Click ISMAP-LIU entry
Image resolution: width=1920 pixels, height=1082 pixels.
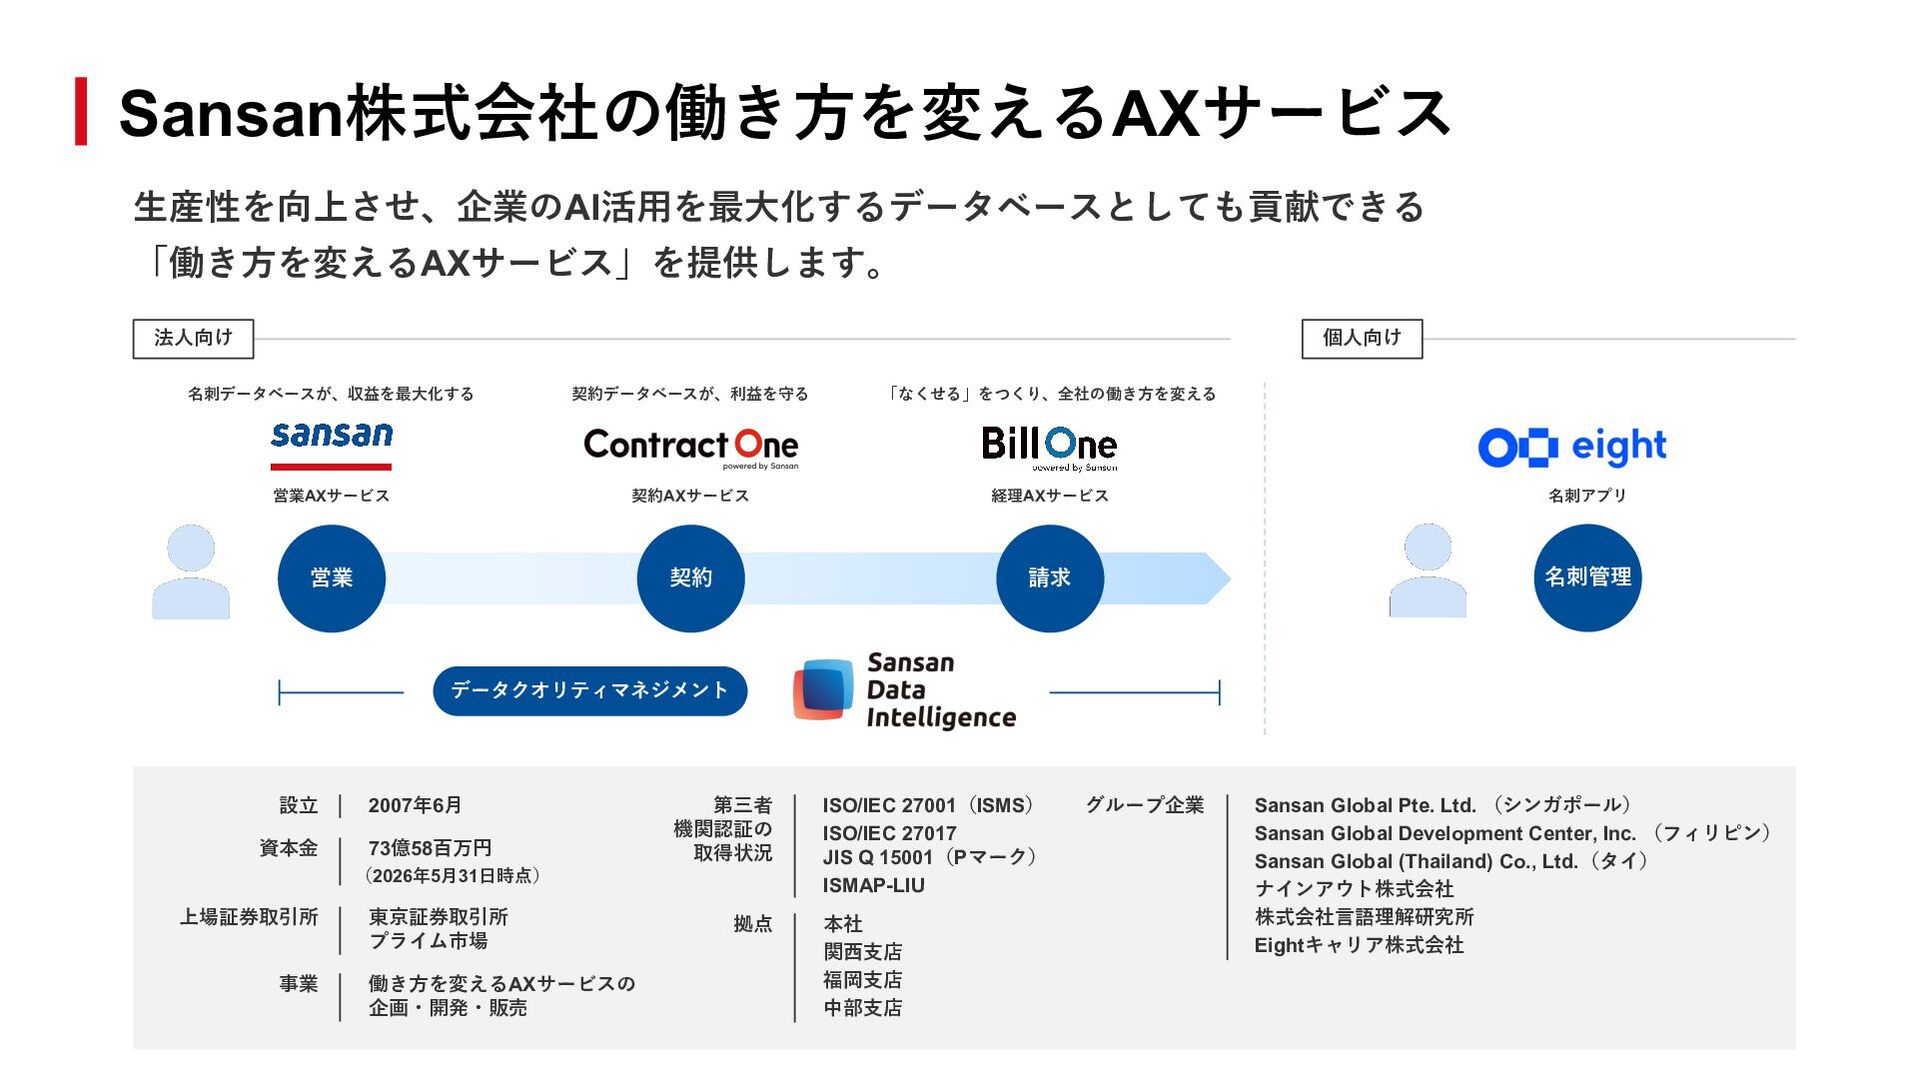coord(873,886)
